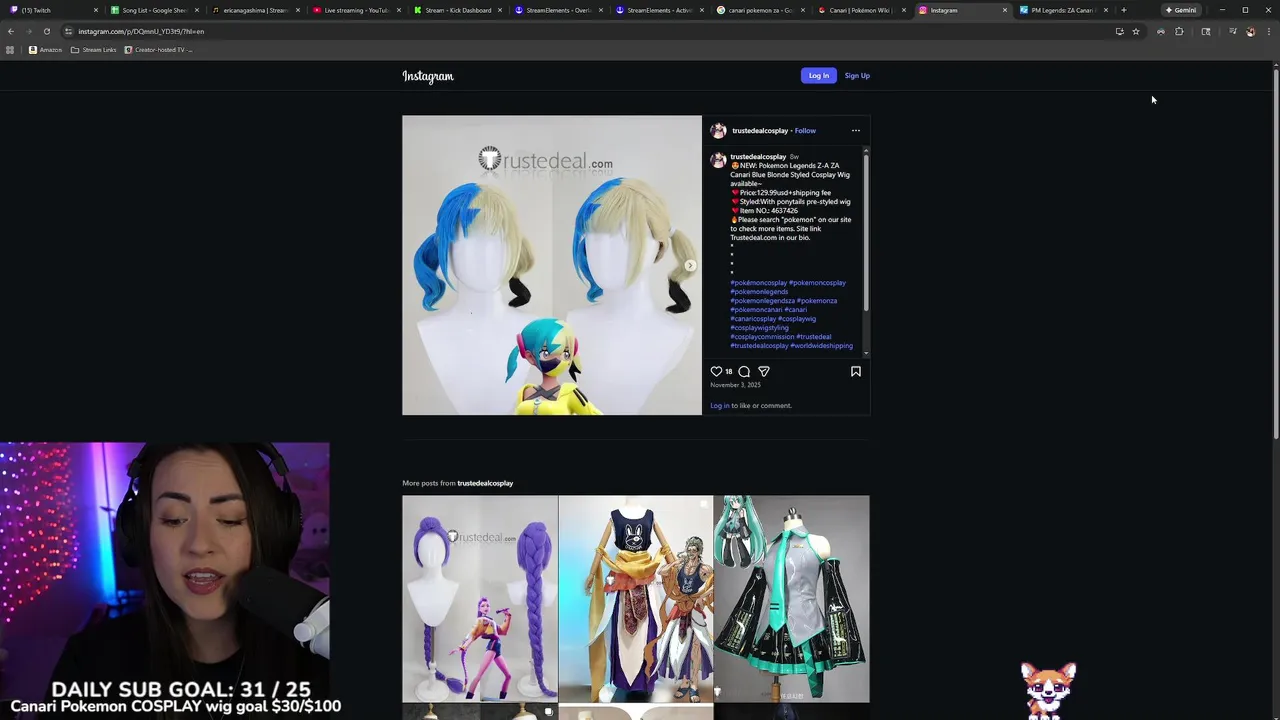Open browser extensions puzzle icon
Viewport: 1280px width, 720px height.
1179,31
